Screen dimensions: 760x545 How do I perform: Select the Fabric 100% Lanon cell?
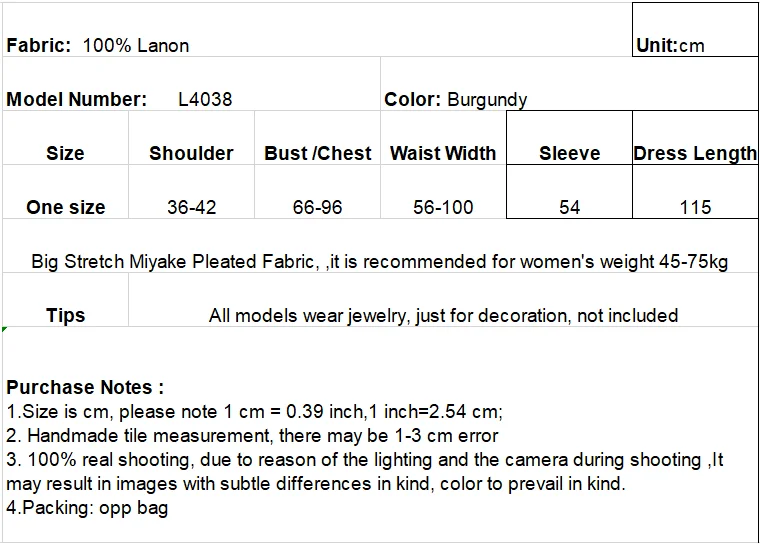coord(317,30)
